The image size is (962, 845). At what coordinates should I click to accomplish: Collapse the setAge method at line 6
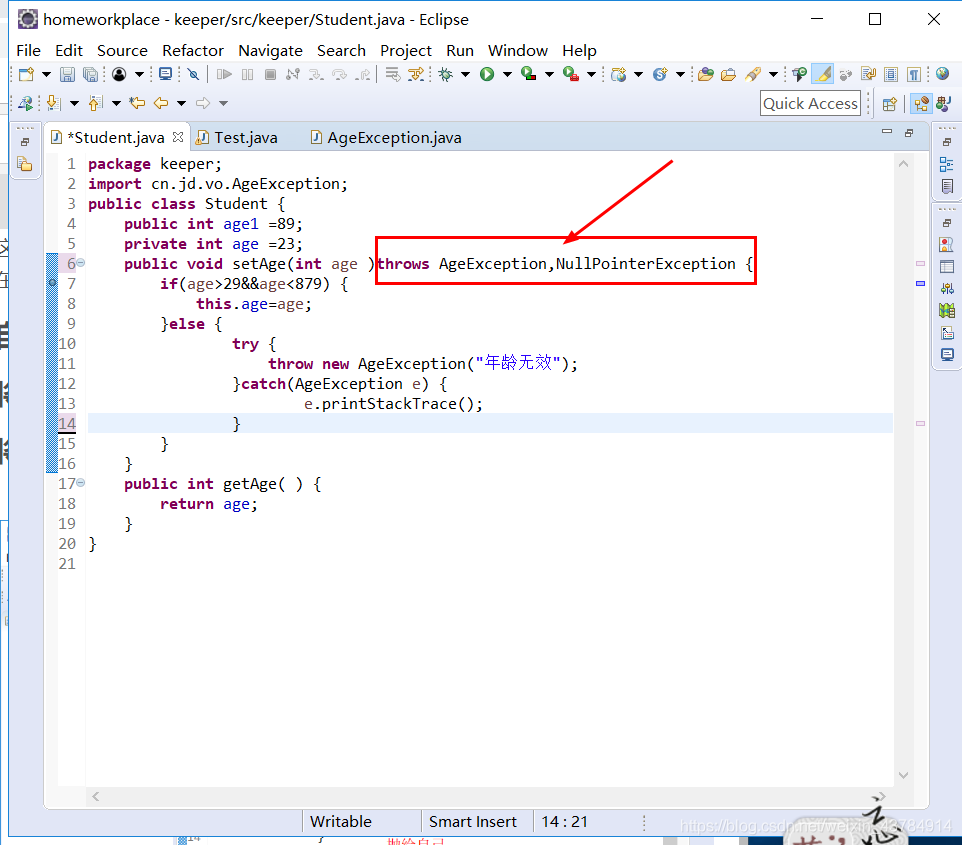tap(81, 264)
